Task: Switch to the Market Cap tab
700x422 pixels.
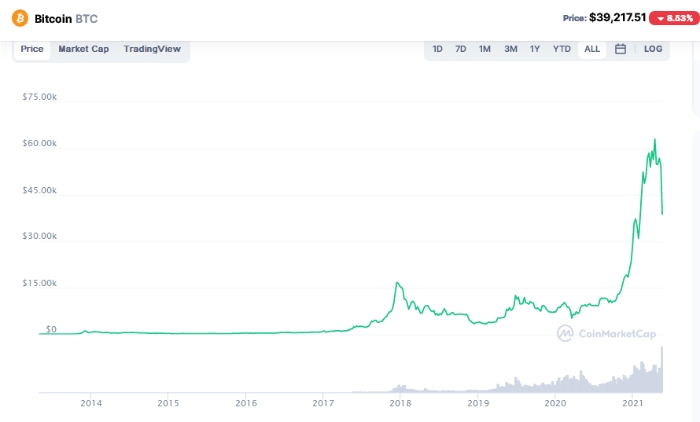Action: point(83,49)
